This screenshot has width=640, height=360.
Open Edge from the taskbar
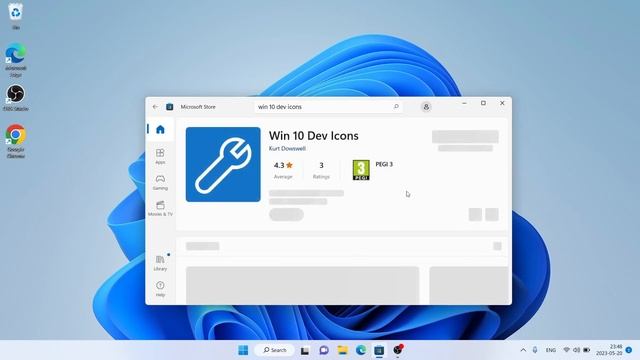pos(361,350)
